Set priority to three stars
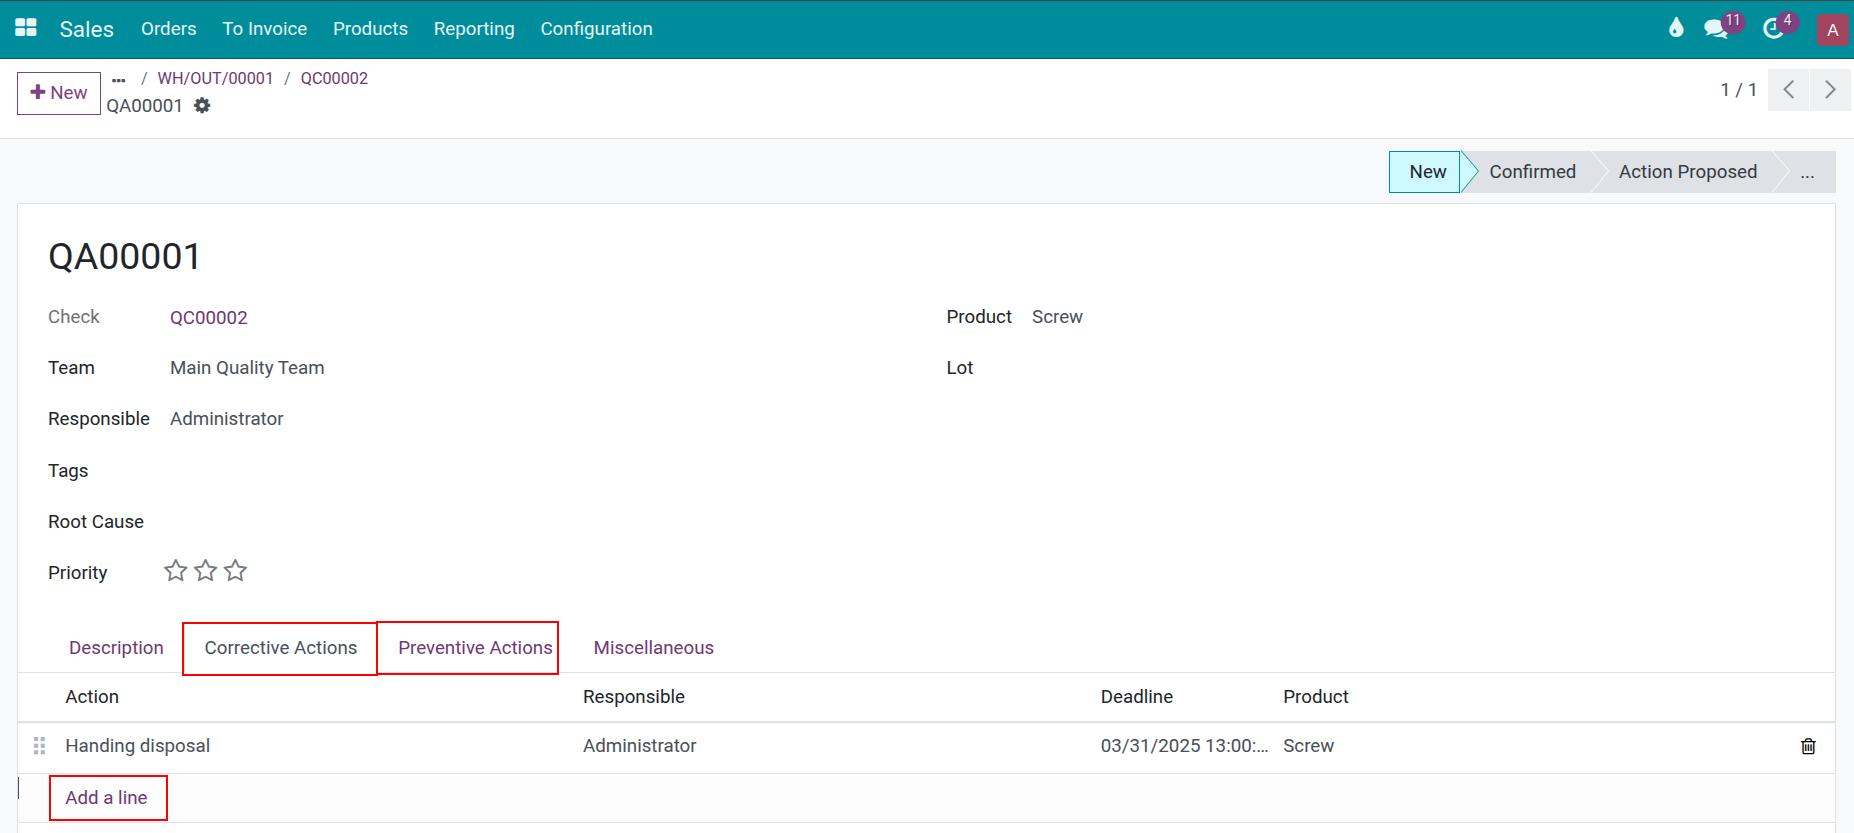1854x833 pixels. click(236, 571)
